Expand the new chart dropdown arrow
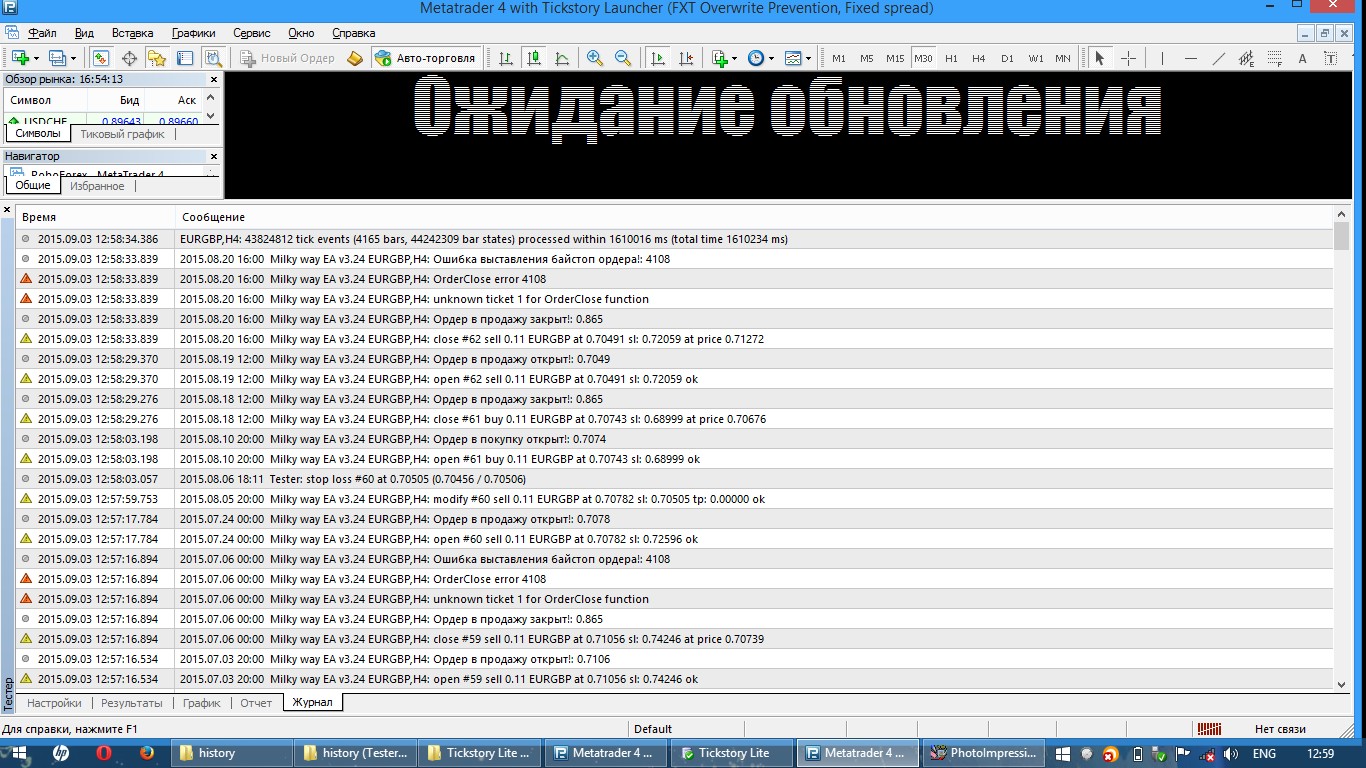This screenshot has height=768, width=1366. [x=36, y=58]
